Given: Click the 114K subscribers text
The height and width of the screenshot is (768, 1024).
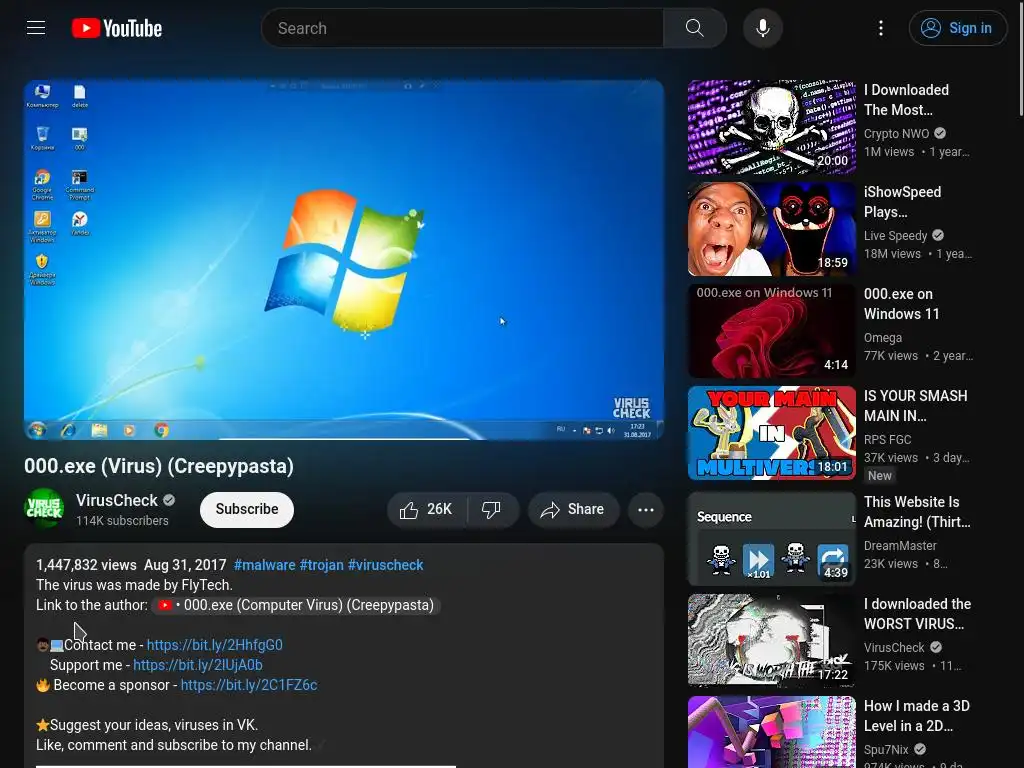Looking at the screenshot, I should (122, 520).
